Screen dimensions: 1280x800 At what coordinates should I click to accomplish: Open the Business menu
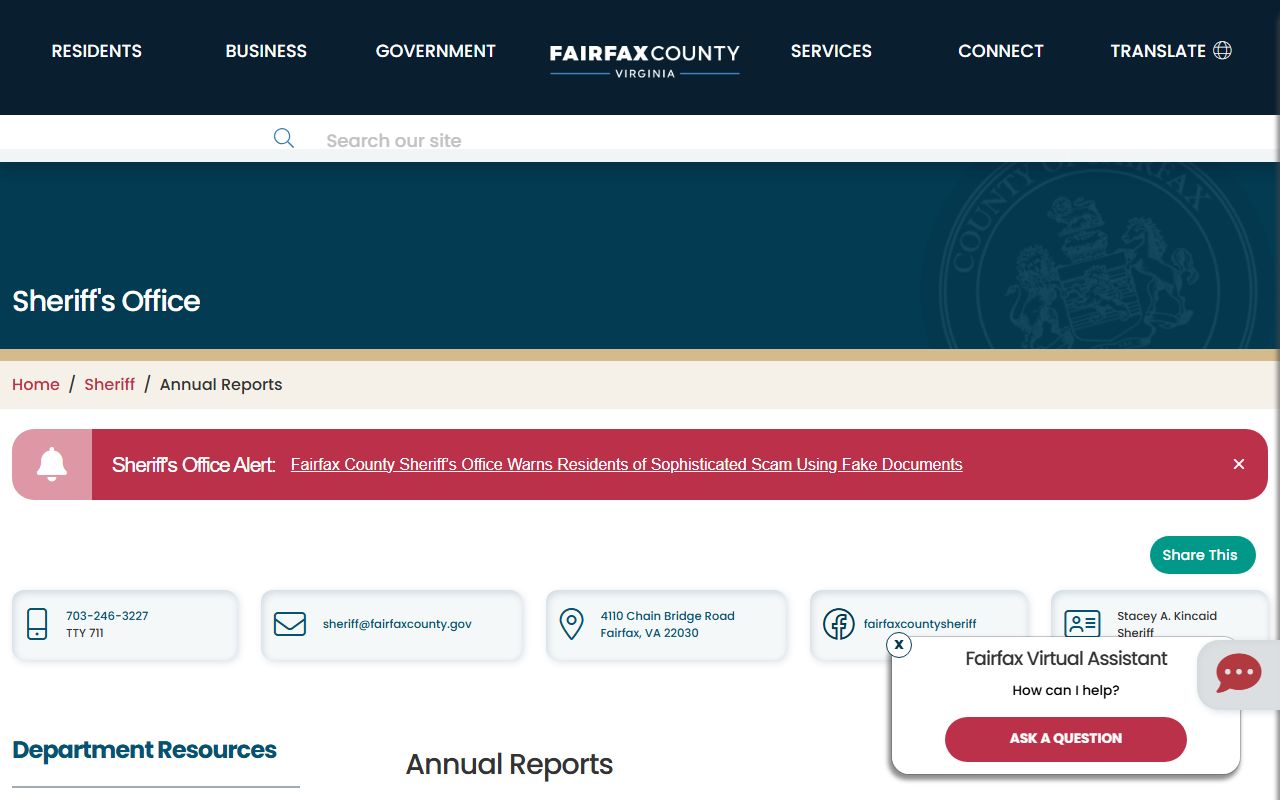point(266,51)
